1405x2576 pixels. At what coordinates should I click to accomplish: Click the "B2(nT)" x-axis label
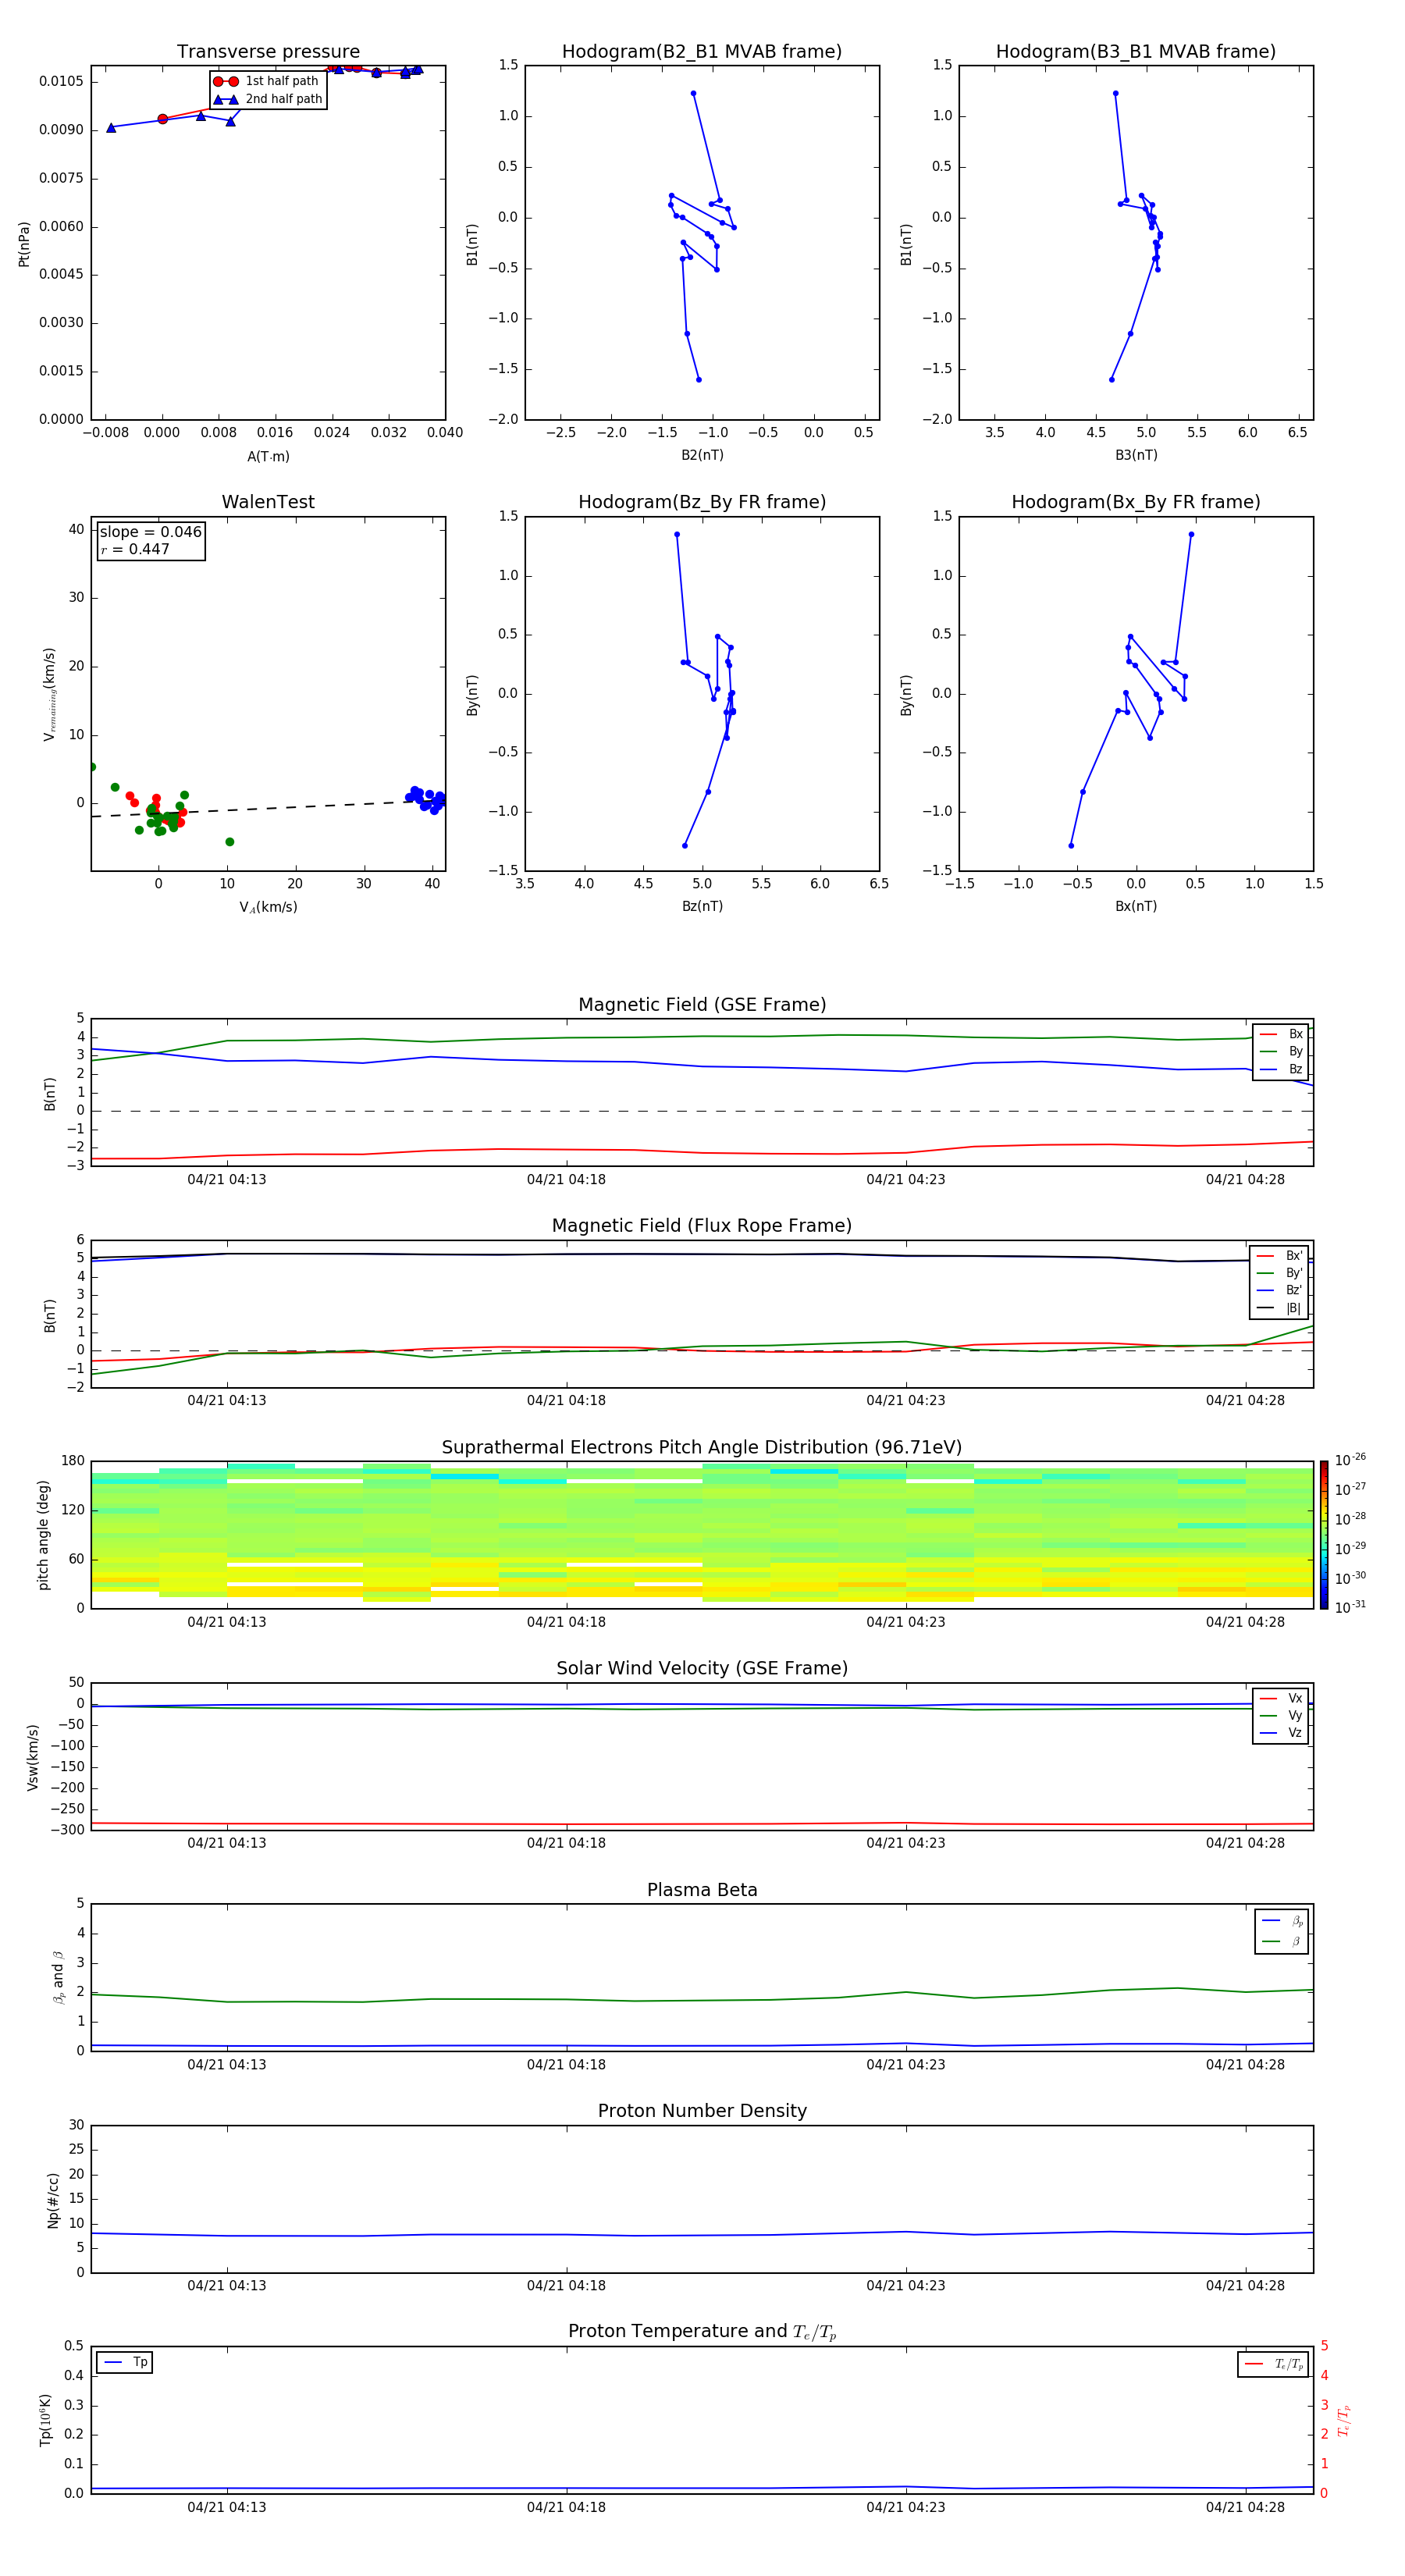click(702, 455)
